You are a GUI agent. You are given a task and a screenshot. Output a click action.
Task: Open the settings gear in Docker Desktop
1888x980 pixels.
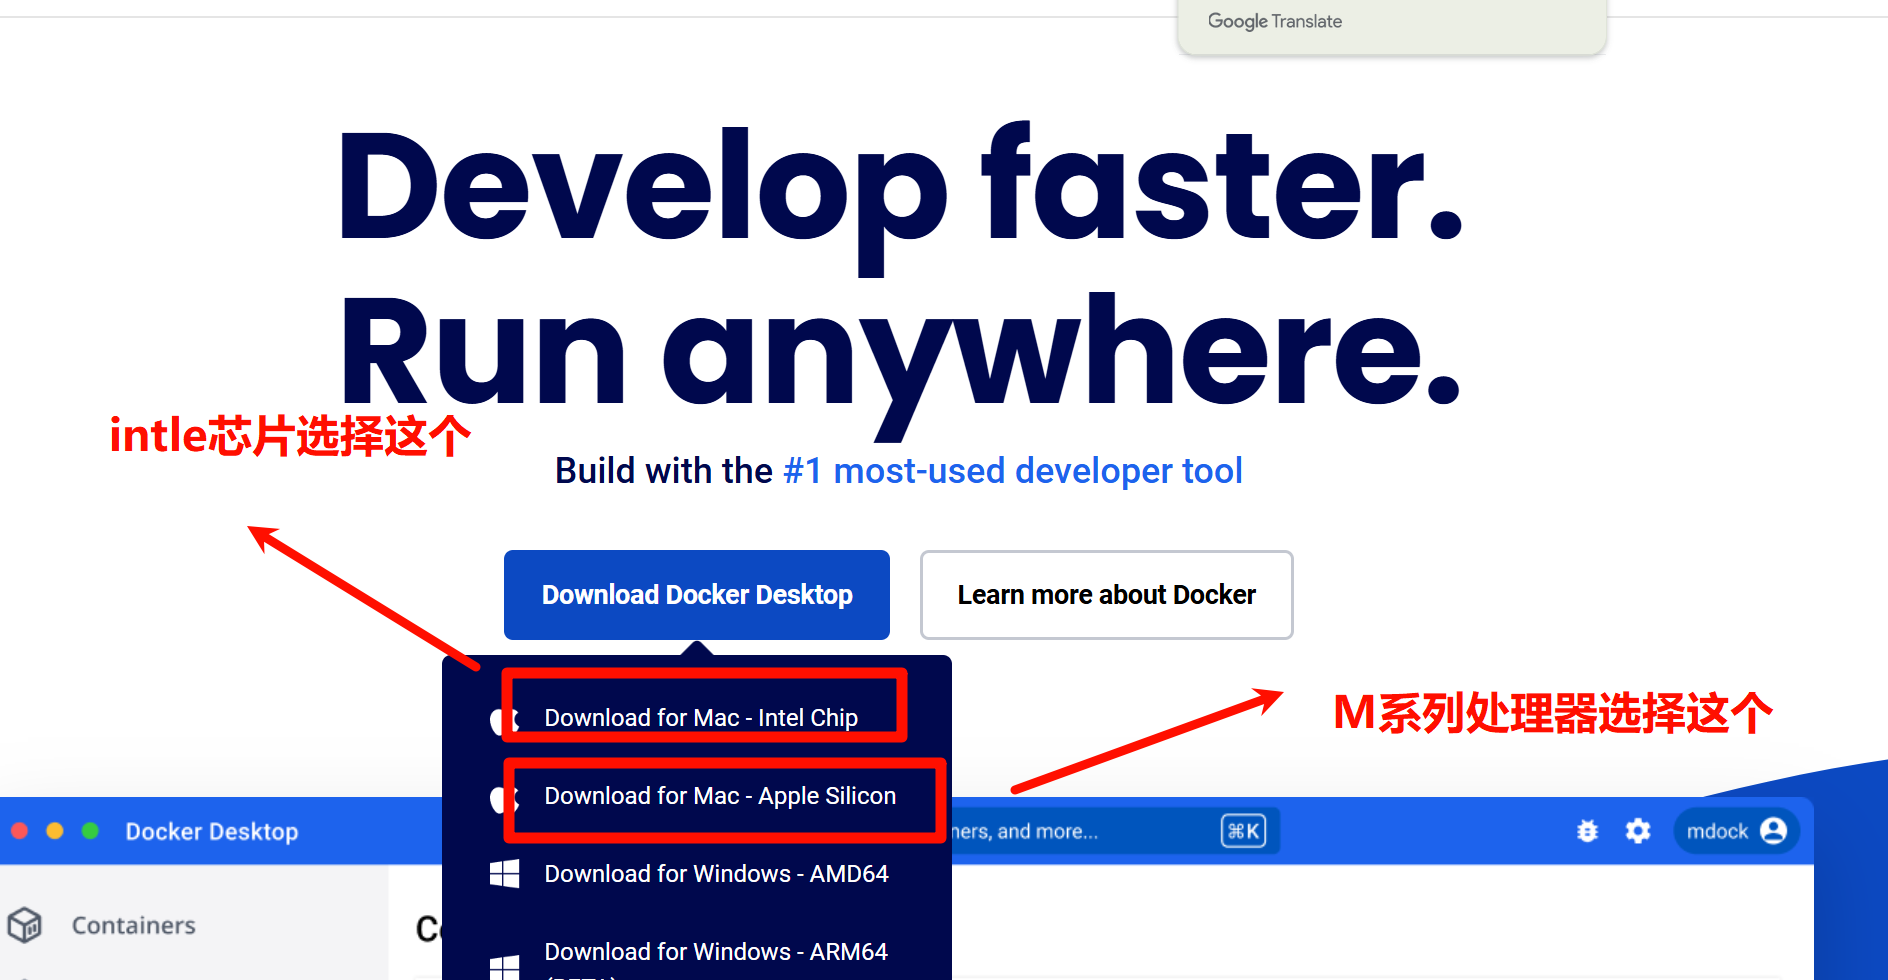click(x=1638, y=831)
